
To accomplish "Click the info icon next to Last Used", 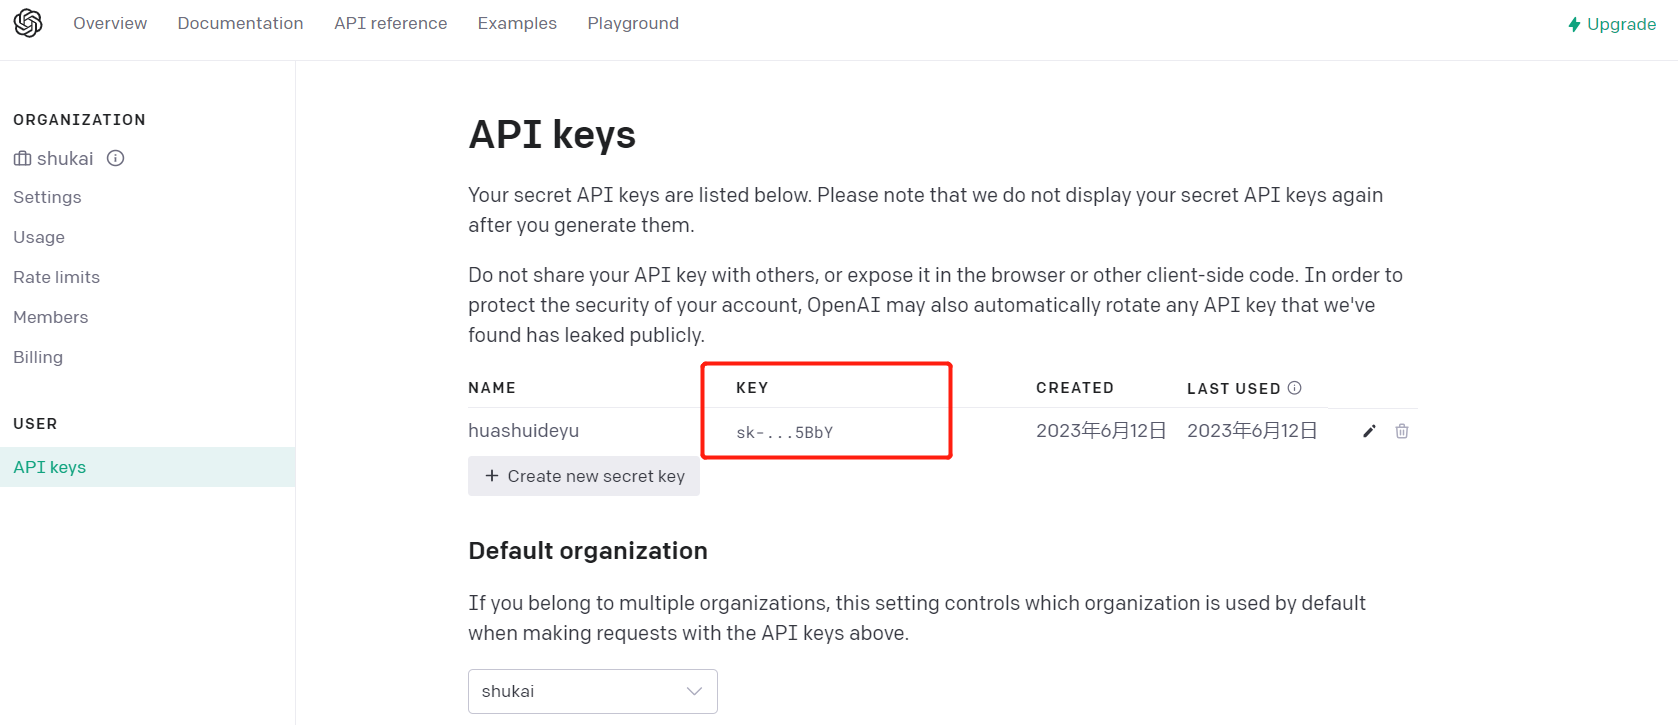I will pos(1294,388).
